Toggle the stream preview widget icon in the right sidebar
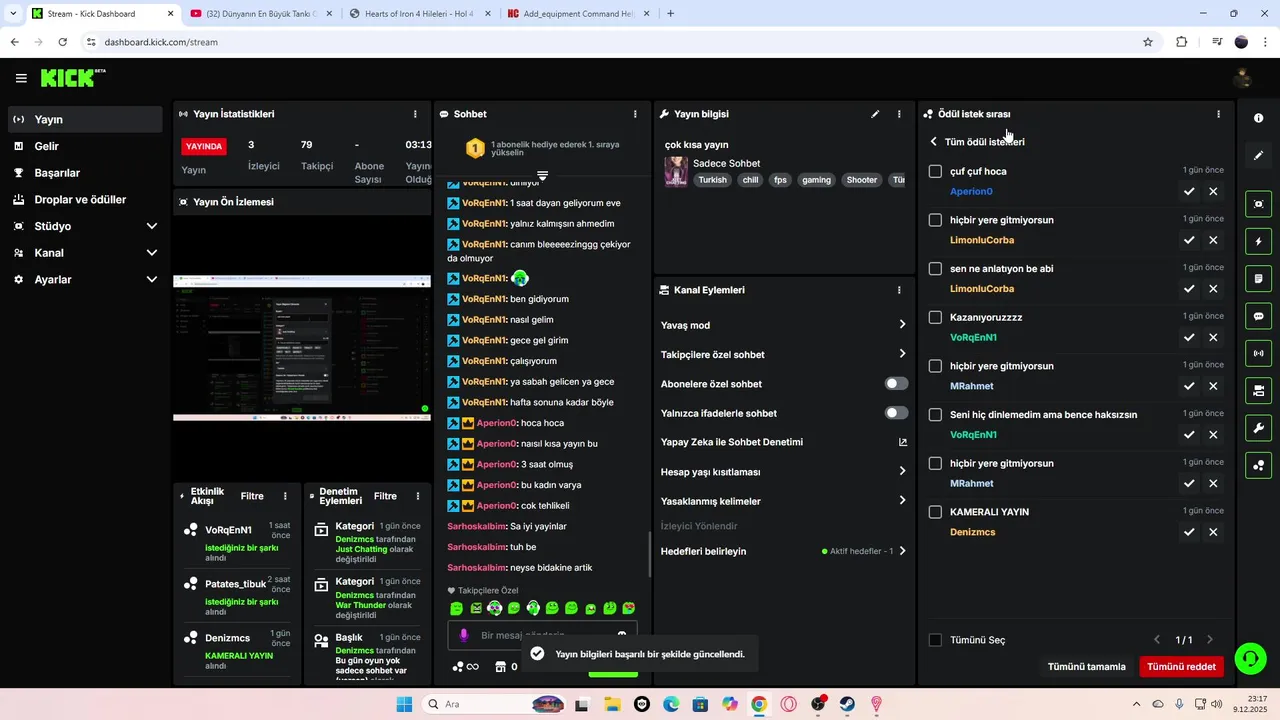Image resolution: width=1280 pixels, height=720 pixels. (1258, 204)
